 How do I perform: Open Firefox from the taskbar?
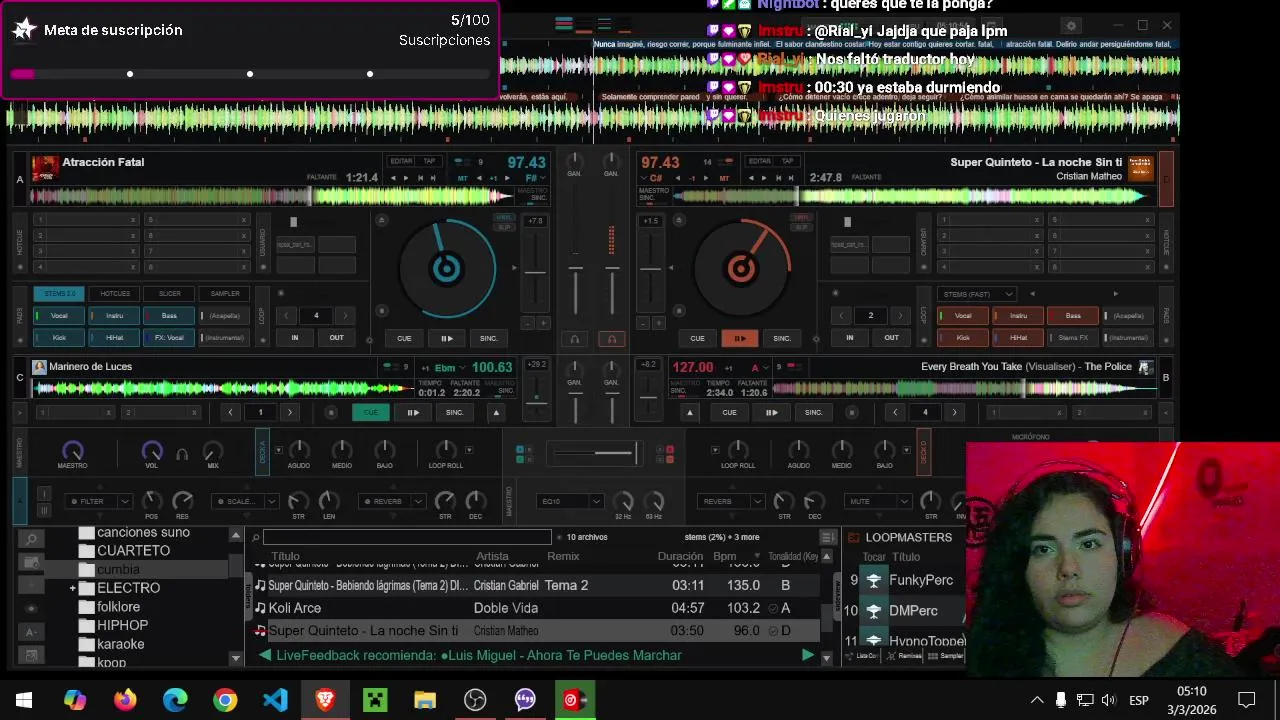[125, 700]
